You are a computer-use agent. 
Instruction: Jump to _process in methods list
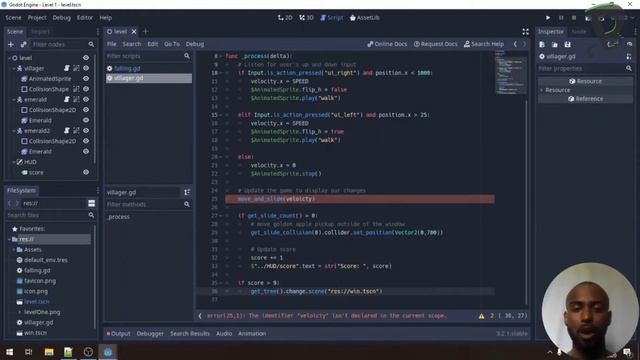[118, 217]
